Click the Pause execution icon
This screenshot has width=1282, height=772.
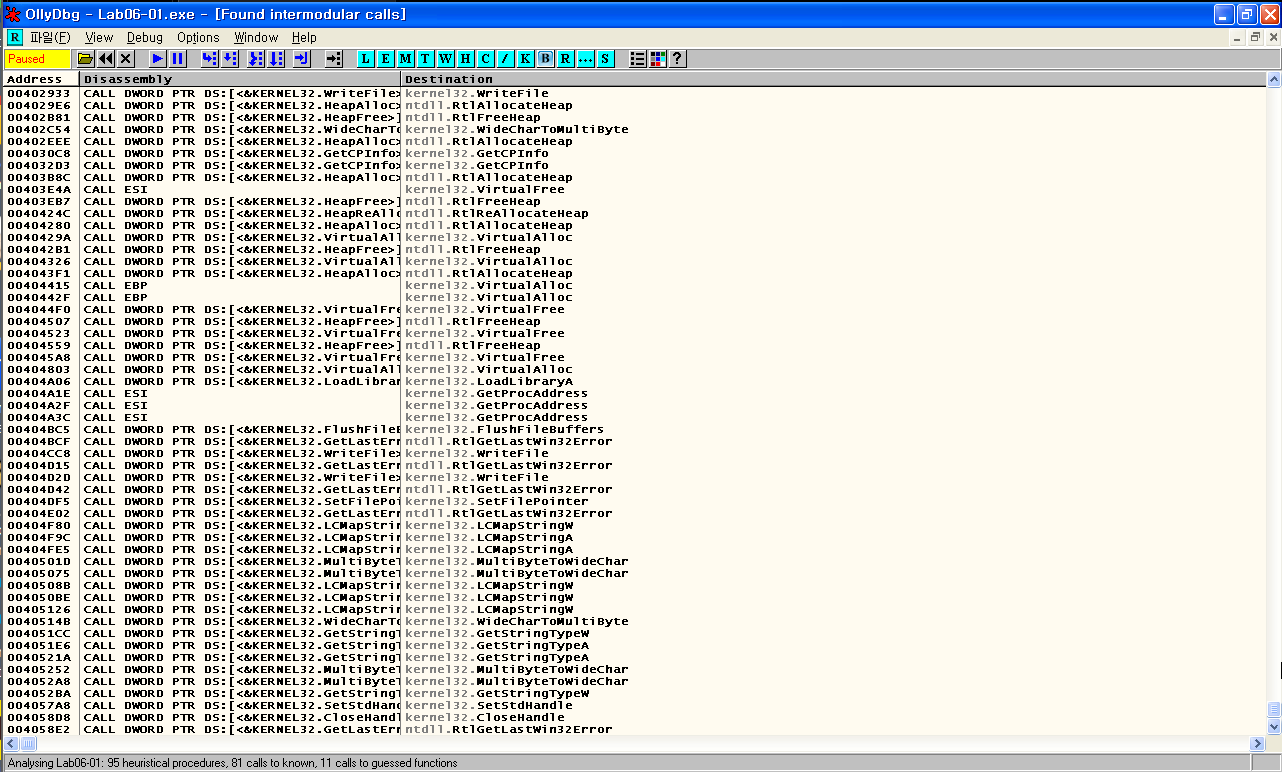click(x=178, y=59)
